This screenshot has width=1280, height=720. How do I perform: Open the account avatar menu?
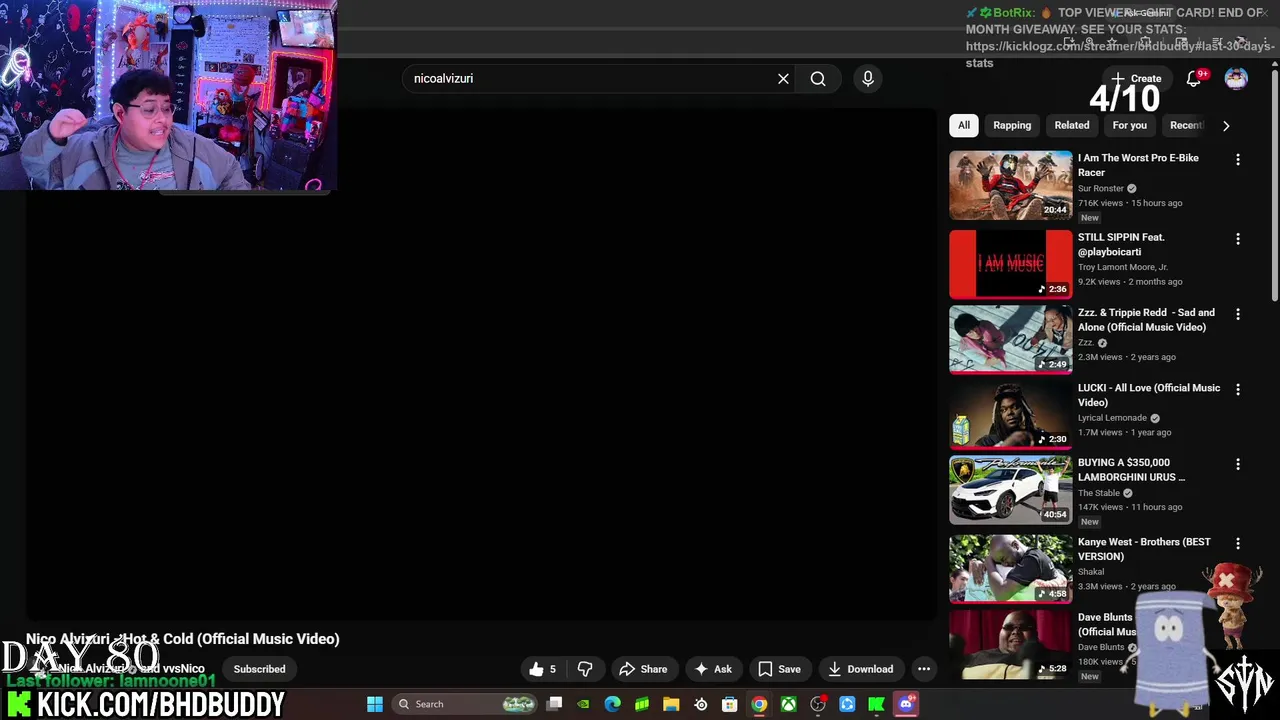[x=1236, y=78]
